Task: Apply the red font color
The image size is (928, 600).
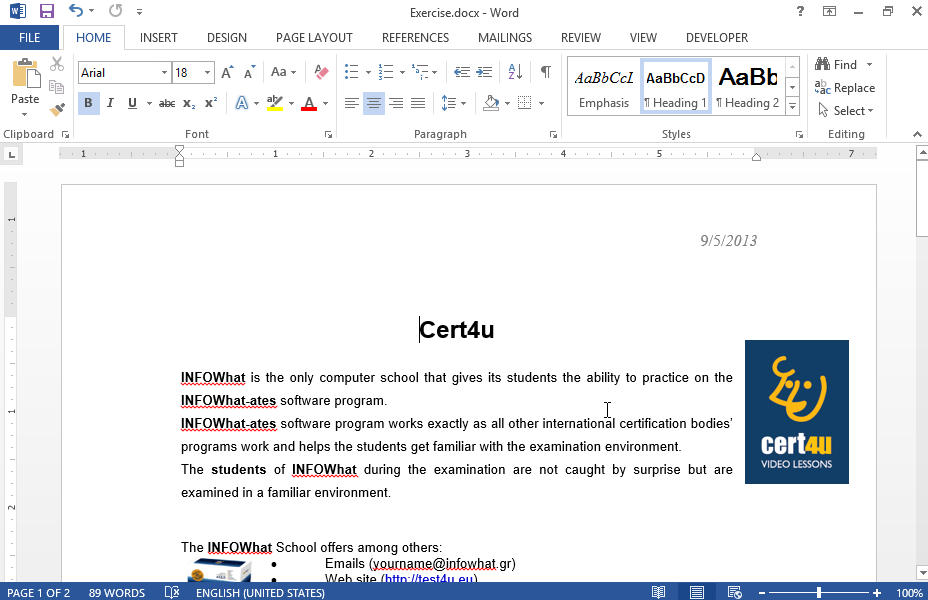Action: [309, 104]
